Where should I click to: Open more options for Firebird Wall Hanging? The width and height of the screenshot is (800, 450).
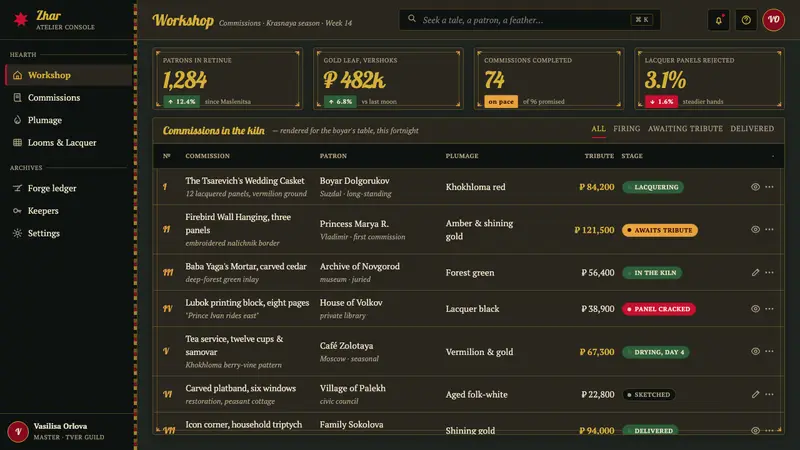pyautogui.click(x=769, y=230)
